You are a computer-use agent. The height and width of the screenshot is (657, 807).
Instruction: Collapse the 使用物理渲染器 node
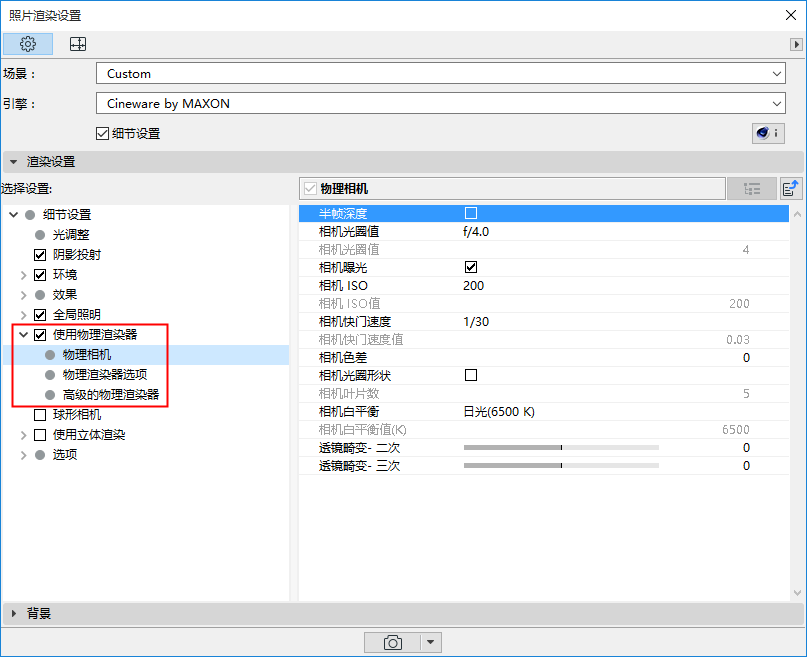point(24,335)
